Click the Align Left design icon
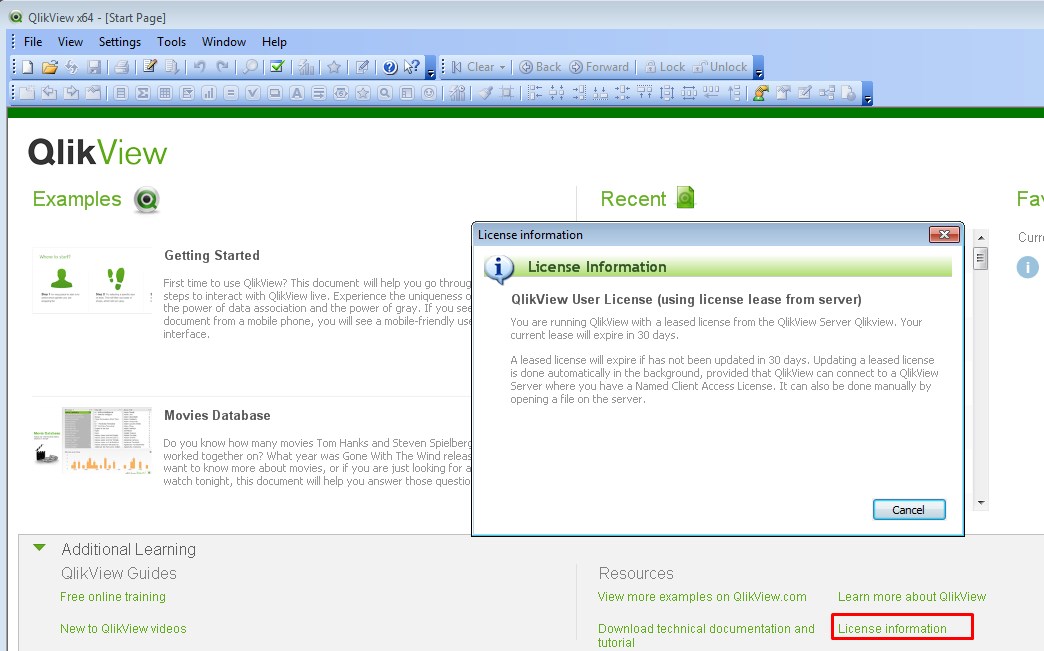The height and width of the screenshot is (651, 1044). coord(535,93)
